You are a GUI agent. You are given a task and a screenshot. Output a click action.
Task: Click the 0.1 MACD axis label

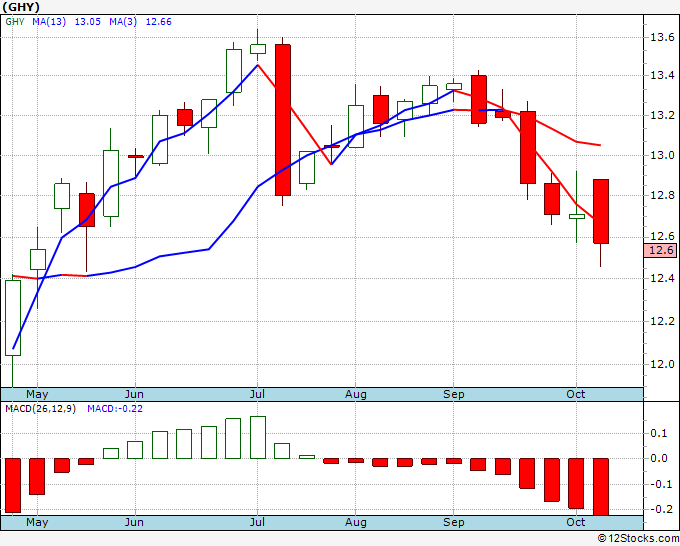pos(658,433)
